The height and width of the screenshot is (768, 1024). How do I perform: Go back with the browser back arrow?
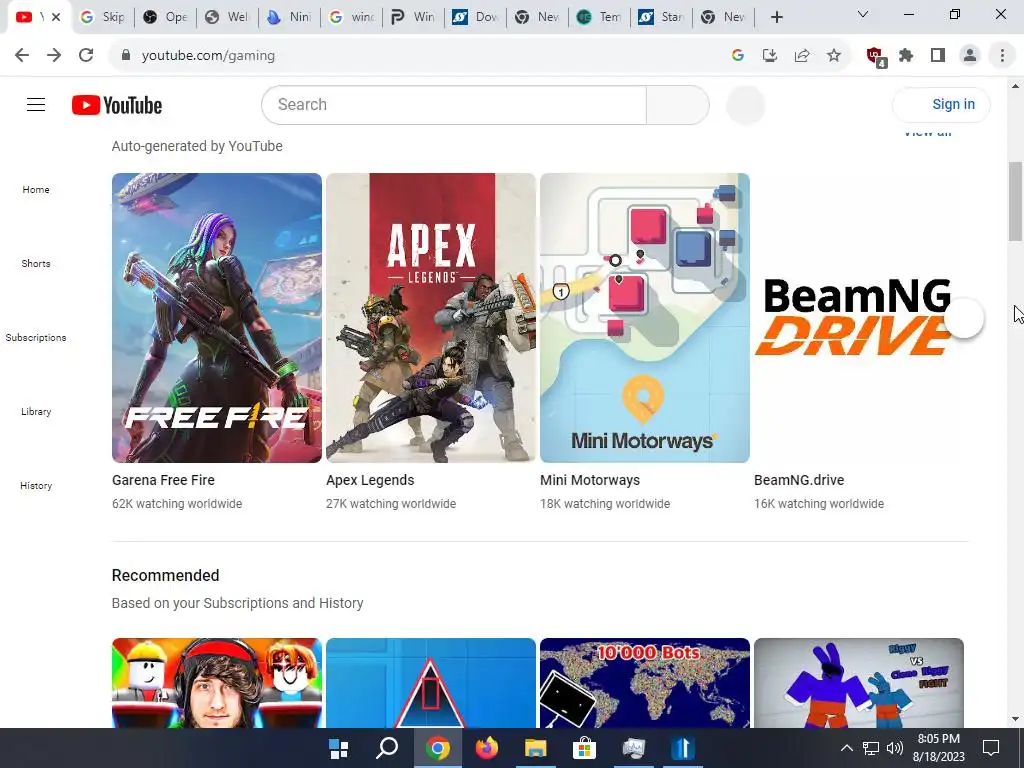(22, 56)
